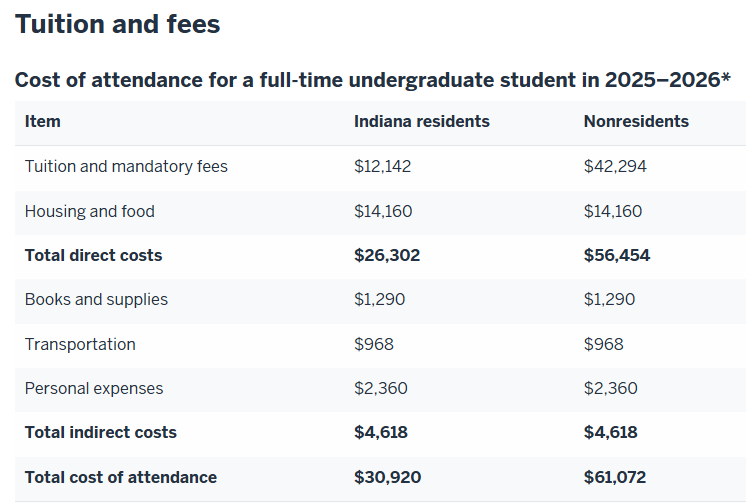This screenshot has width=746, height=504.
Task: Click the "Total direct costs" row label
Action: click(93, 256)
